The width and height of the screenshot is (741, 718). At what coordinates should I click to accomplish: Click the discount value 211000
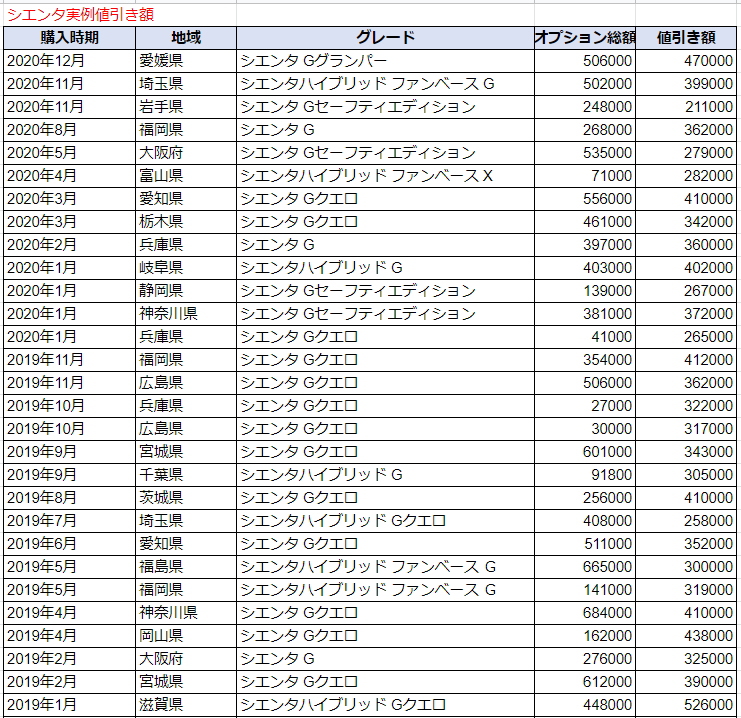[686, 107]
